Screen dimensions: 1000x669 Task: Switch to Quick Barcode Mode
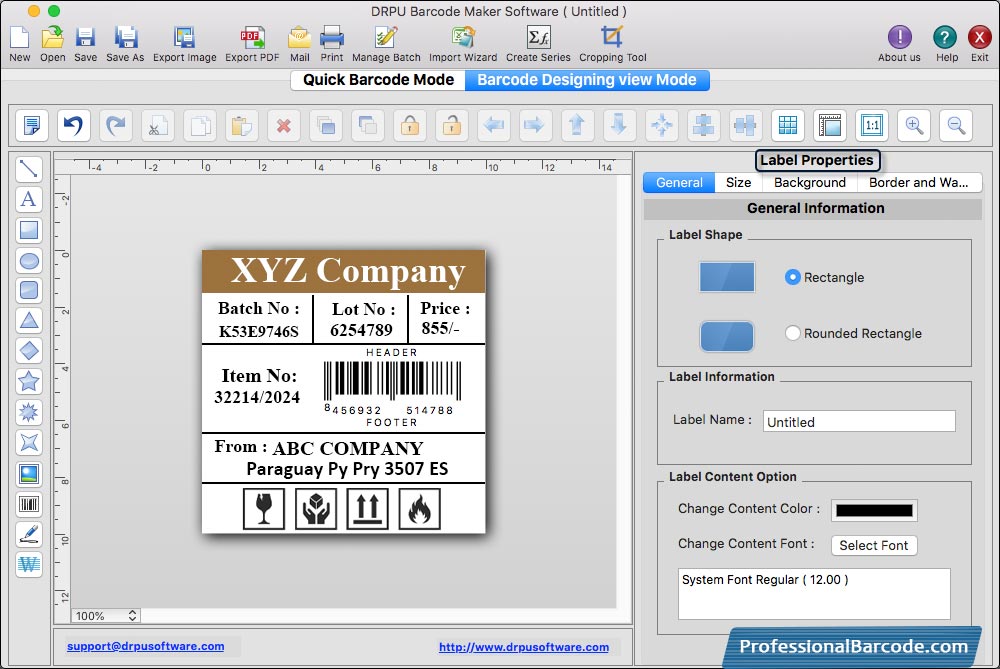click(x=378, y=80)
